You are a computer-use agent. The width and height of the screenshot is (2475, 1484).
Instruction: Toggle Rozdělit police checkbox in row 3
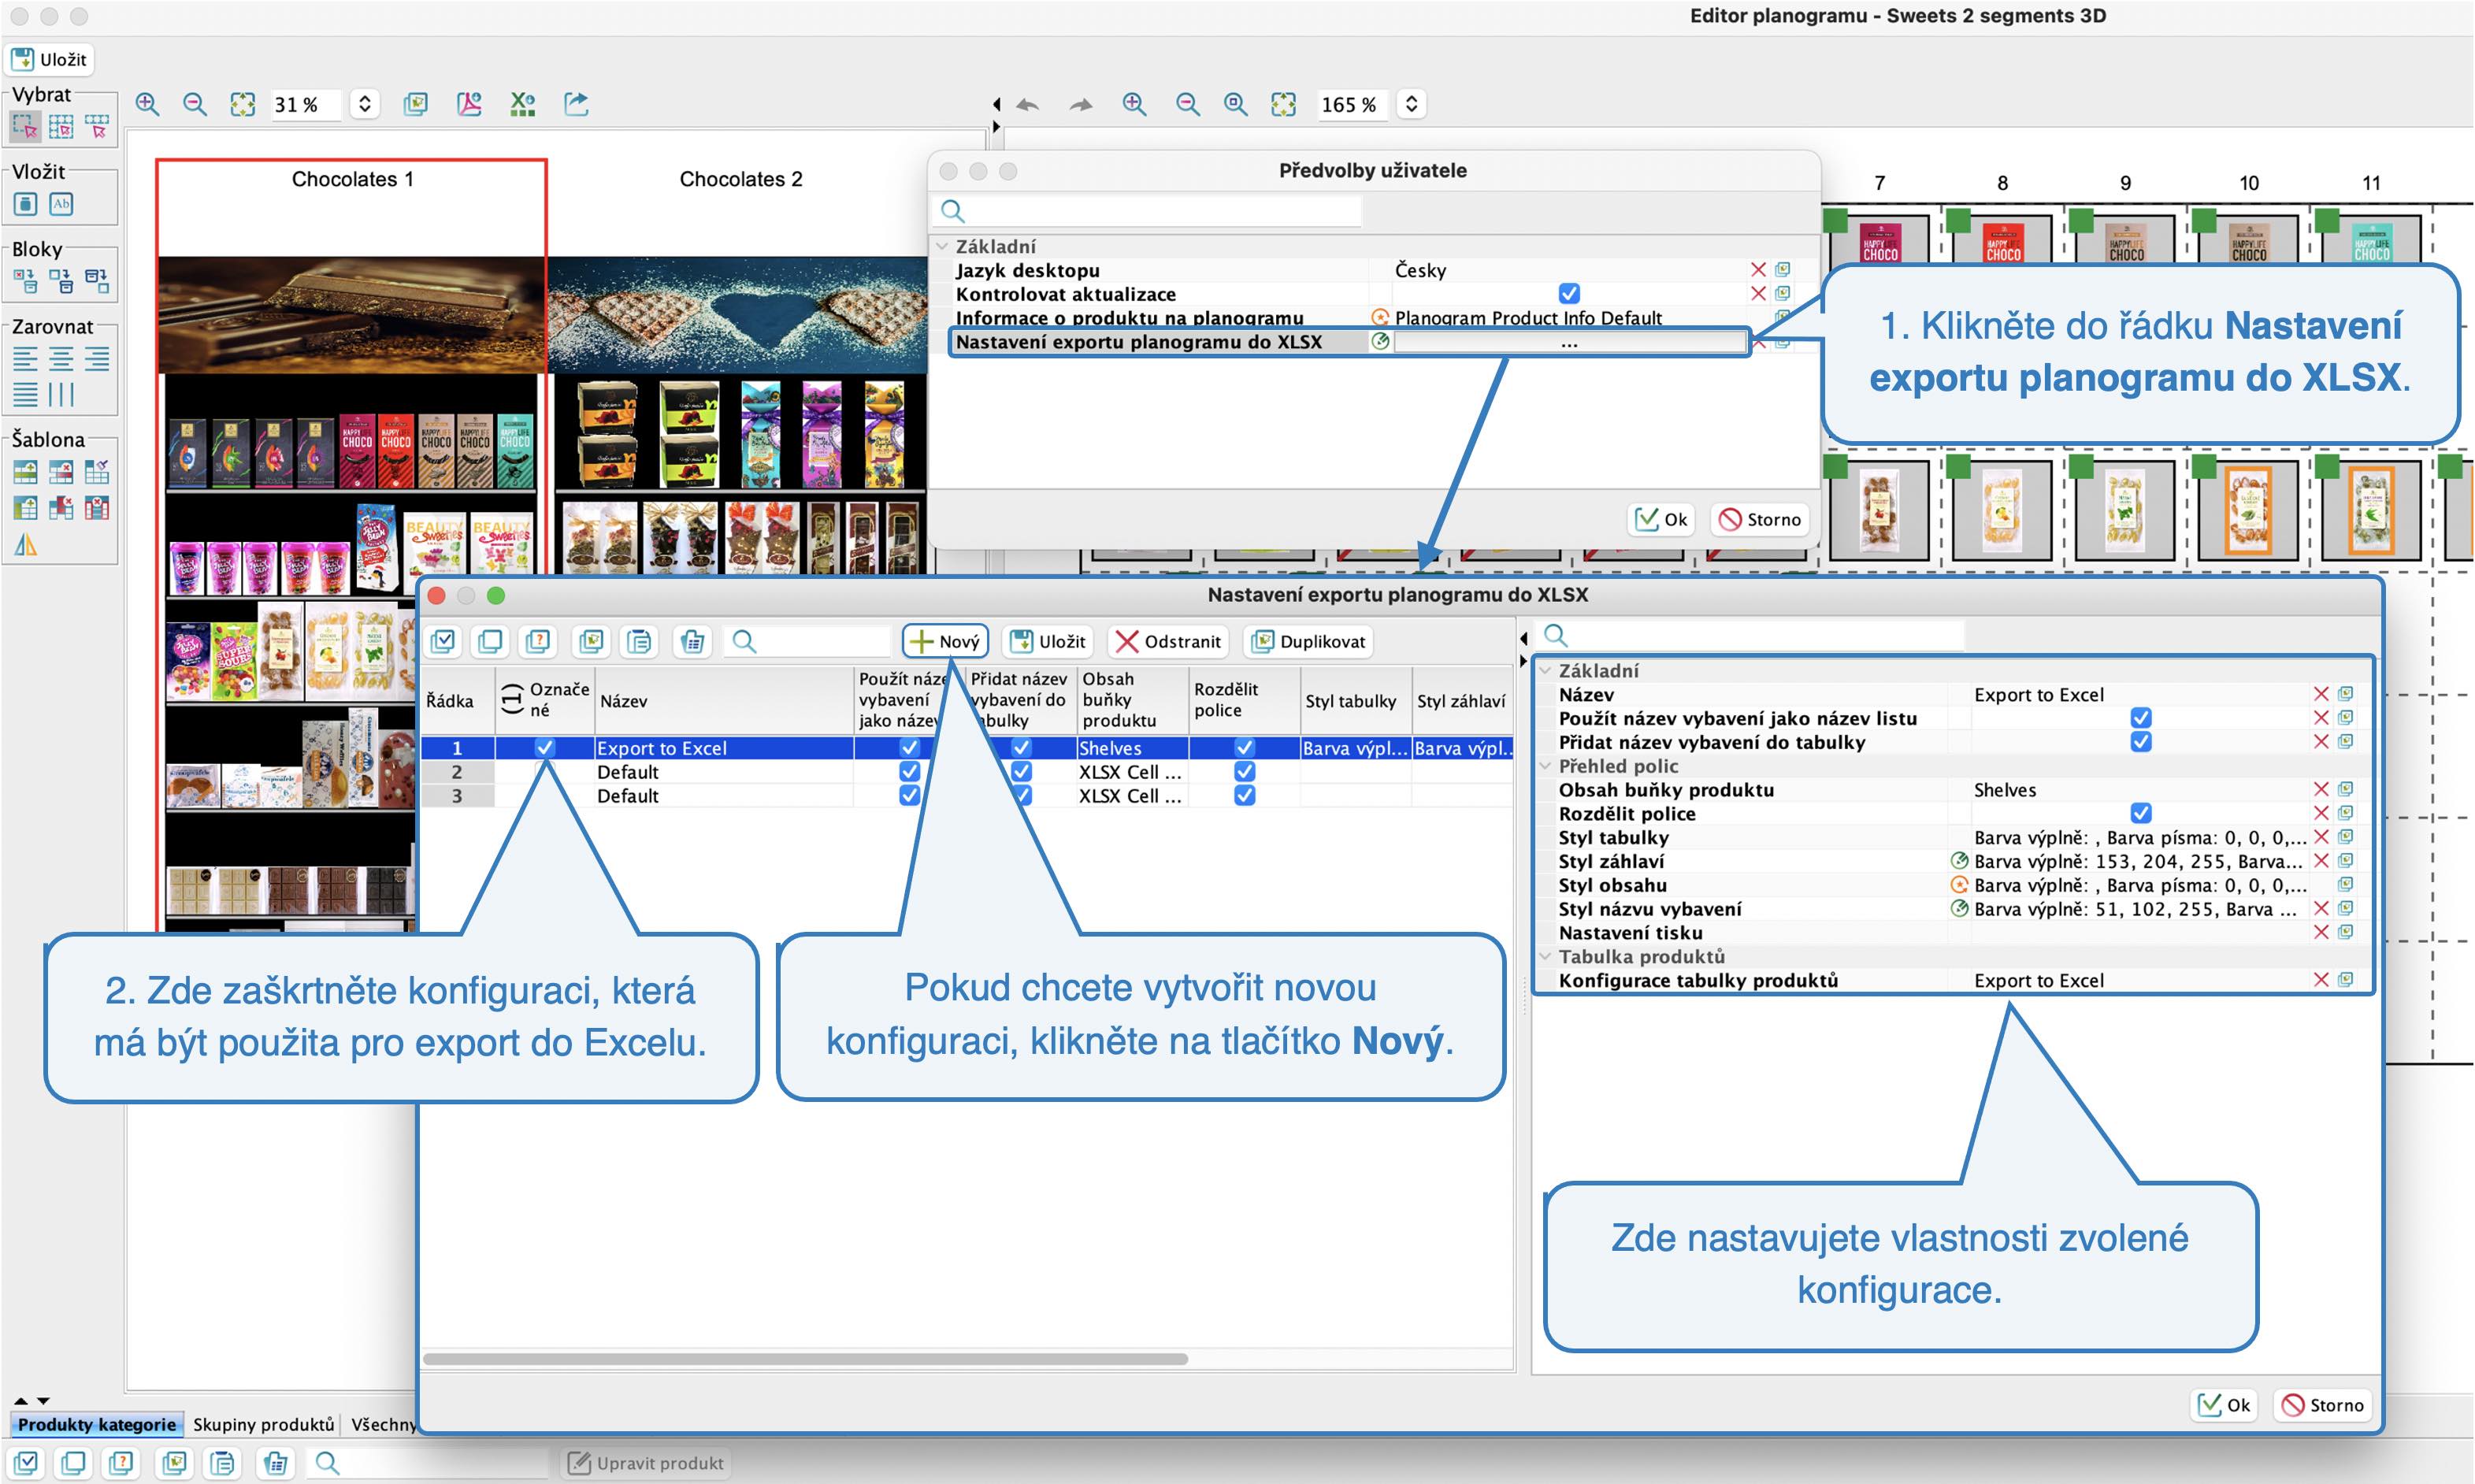1244,796
